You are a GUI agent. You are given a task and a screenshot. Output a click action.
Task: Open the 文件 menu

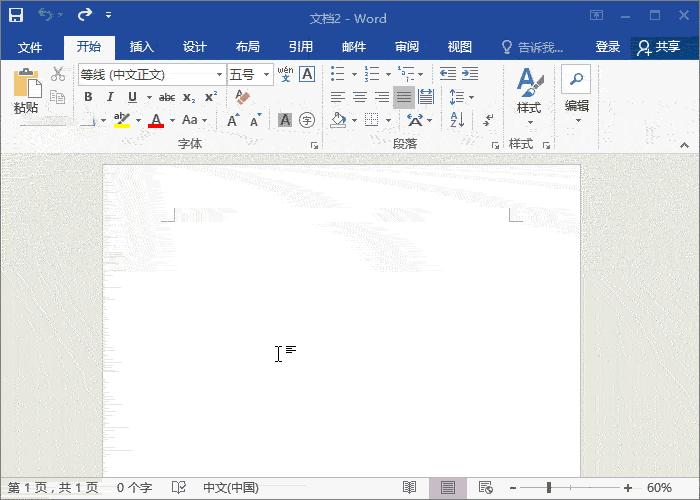(30, 47)
